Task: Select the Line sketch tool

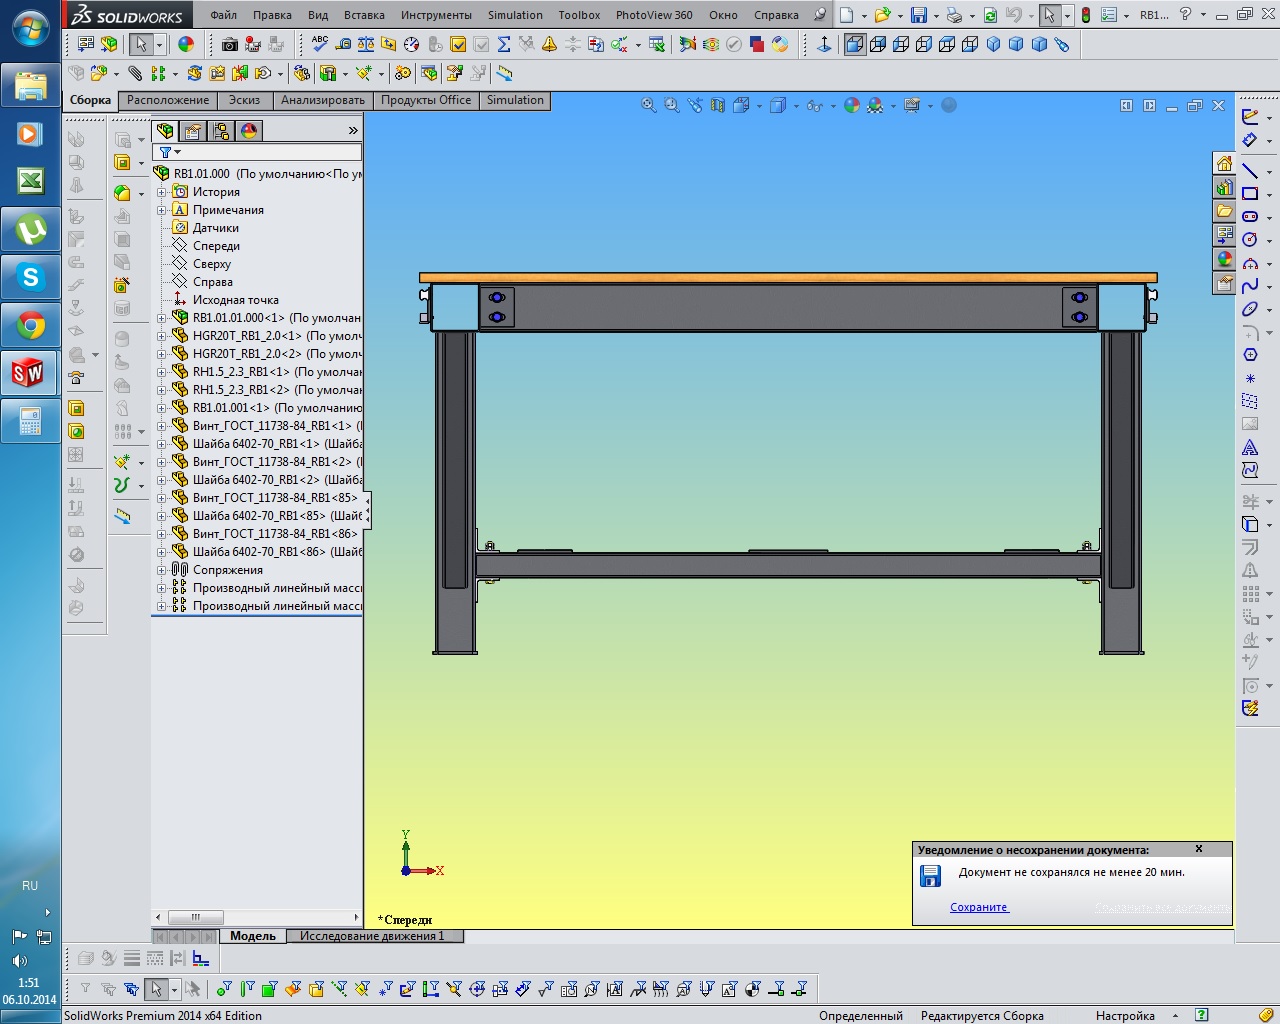Action: pos(1250,171)
